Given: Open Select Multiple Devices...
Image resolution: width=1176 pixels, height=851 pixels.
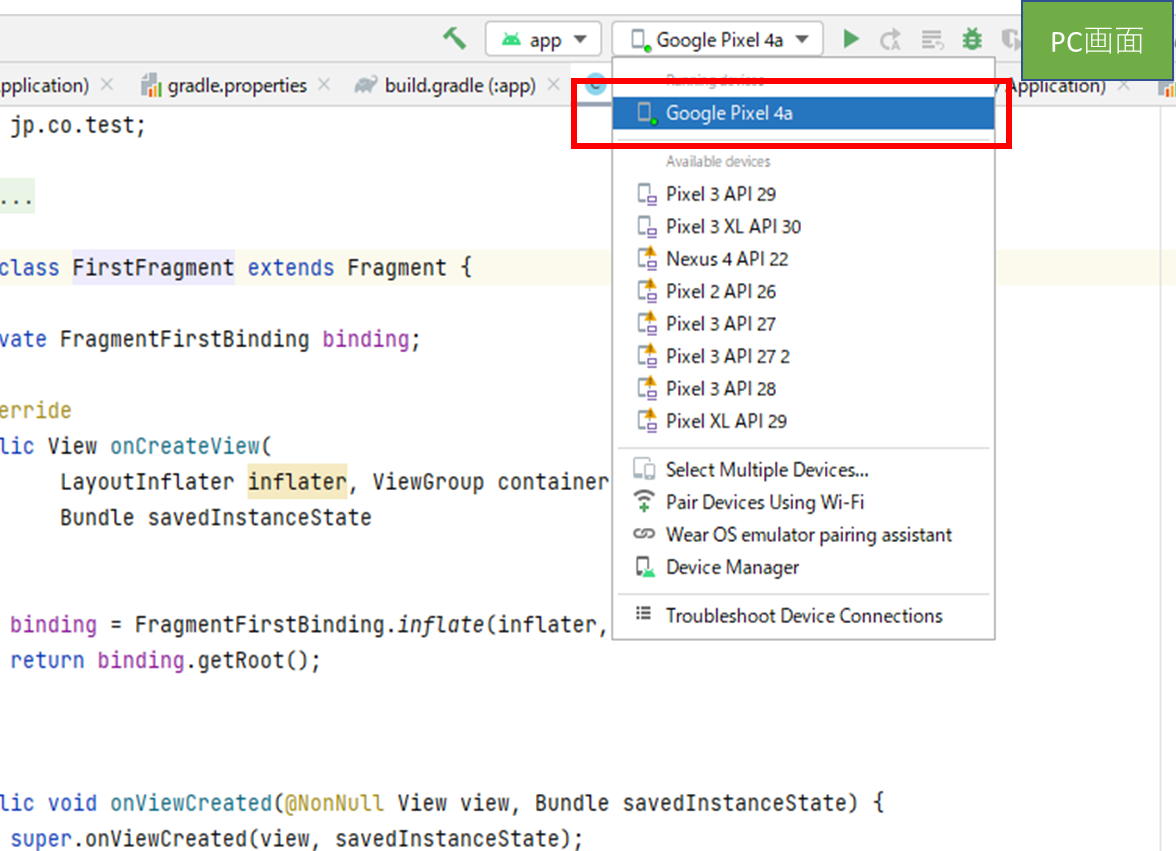Looking at the screenshot, I should 803,469.
